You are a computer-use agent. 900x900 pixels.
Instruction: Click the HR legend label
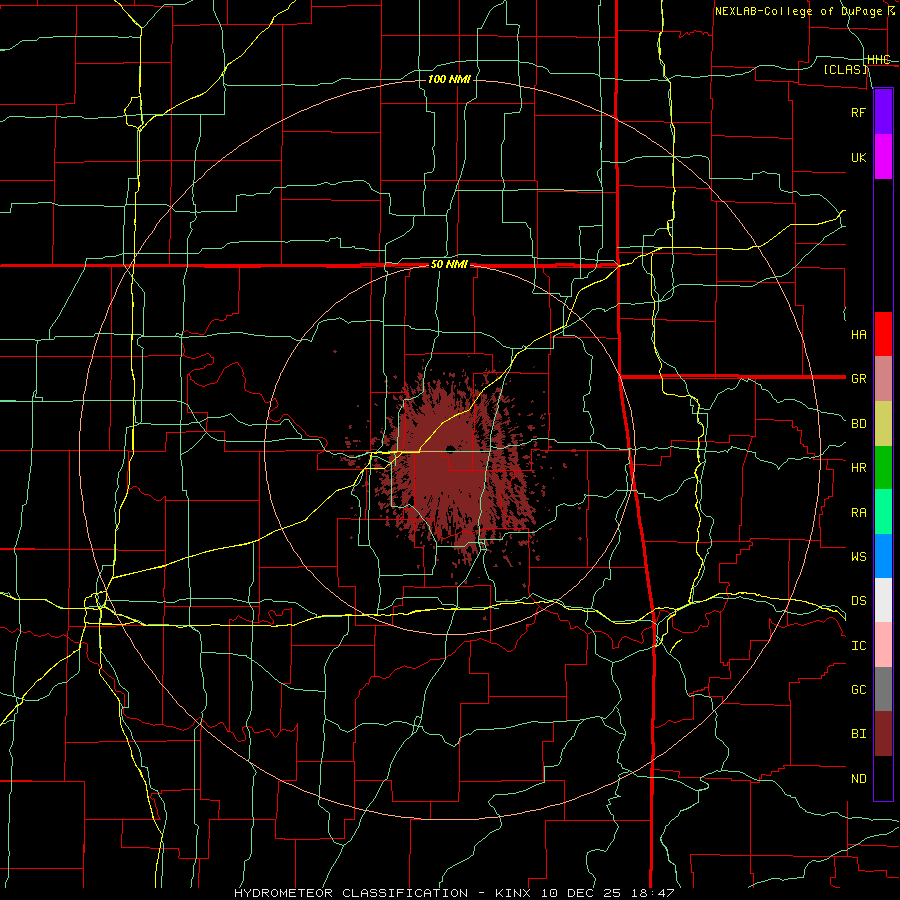(858, 468)
